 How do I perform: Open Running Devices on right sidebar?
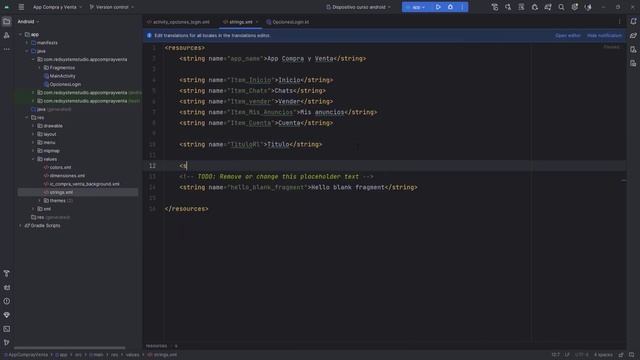[x=633, y=63]
